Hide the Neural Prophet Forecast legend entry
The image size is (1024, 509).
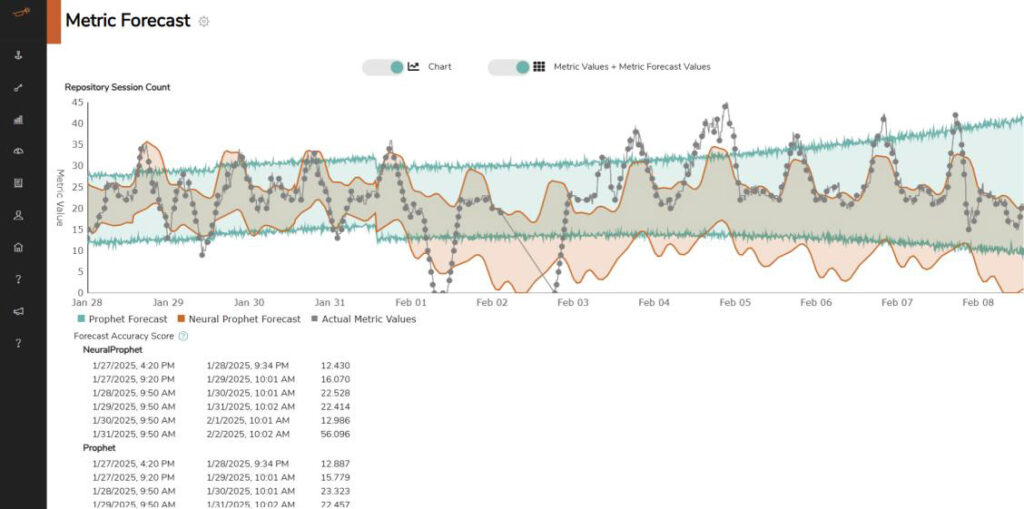tap(239, 319)
